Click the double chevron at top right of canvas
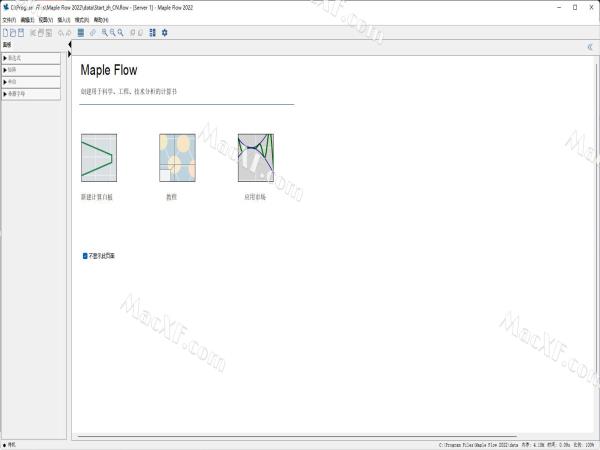600x450 pixels. pyautogui.click(x=590, y=47)
